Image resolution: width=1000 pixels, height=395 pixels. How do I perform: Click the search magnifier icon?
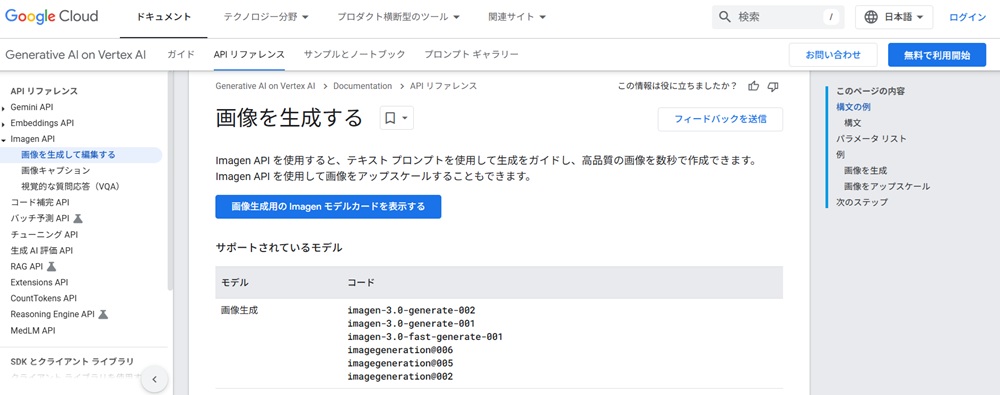tap(724, 17)
